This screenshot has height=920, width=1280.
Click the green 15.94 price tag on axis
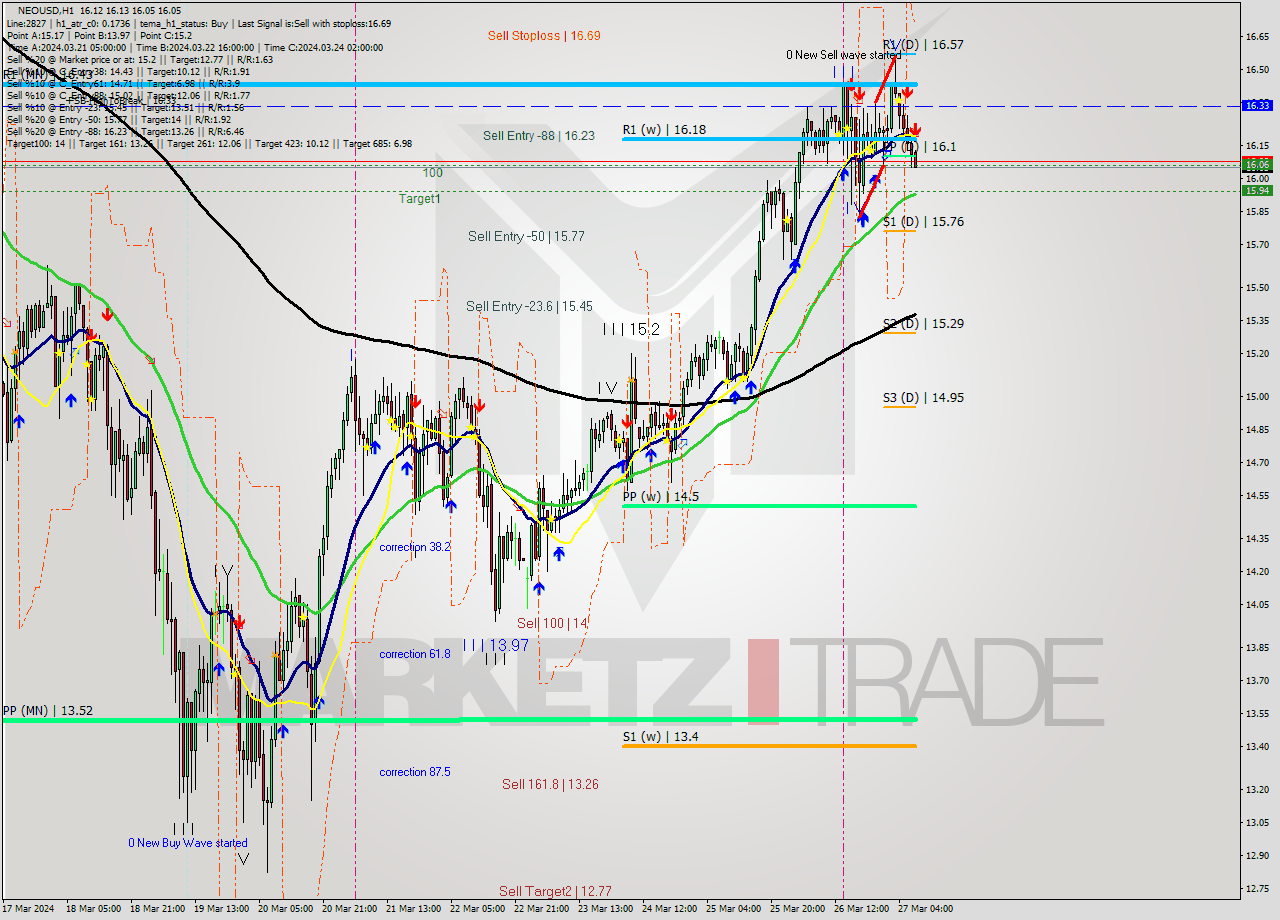click(1257, 190)
